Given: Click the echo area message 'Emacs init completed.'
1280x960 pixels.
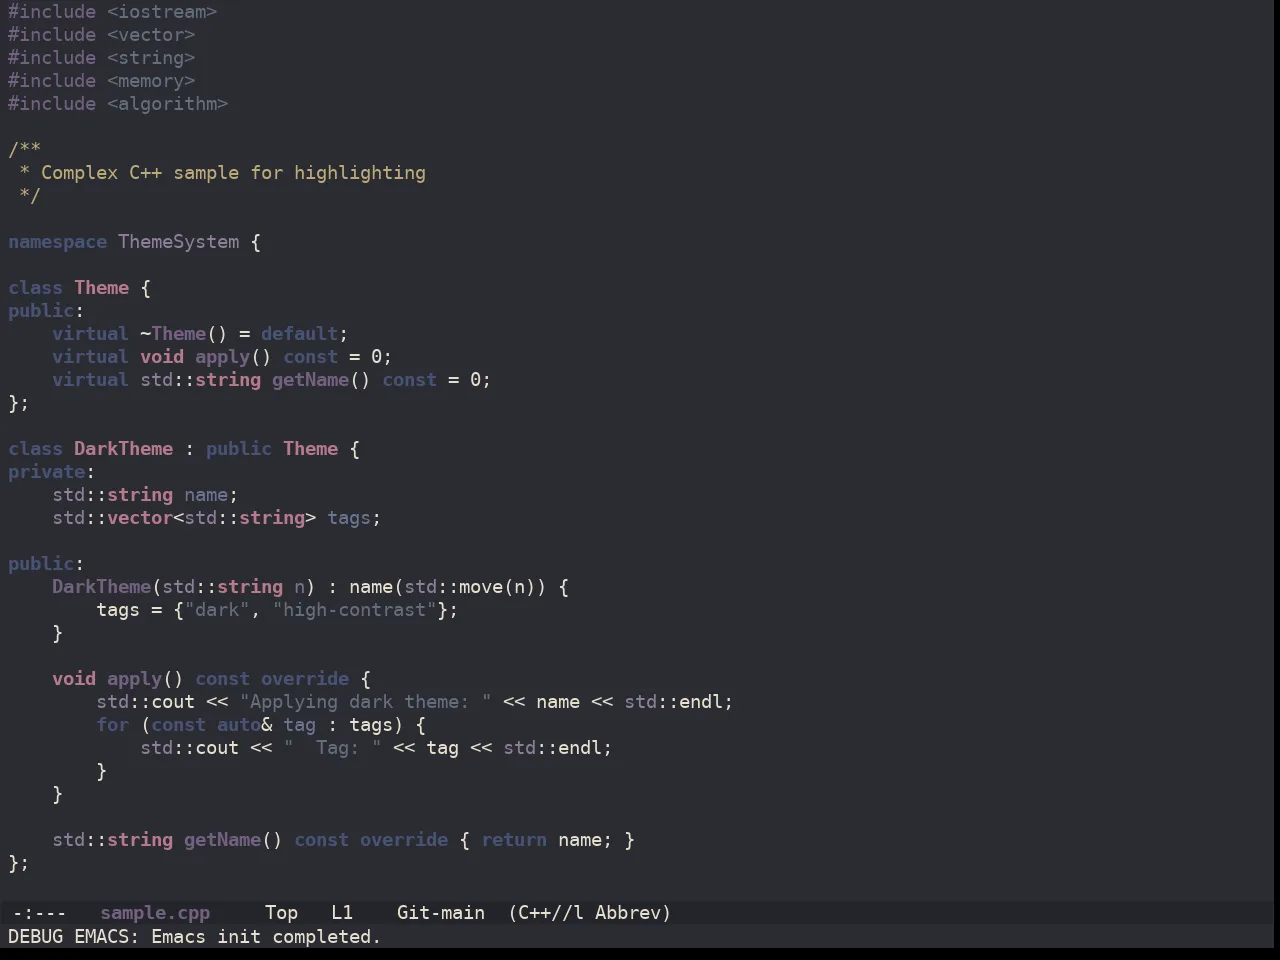Looking at the screenshot, I should [x=266, y=937].
